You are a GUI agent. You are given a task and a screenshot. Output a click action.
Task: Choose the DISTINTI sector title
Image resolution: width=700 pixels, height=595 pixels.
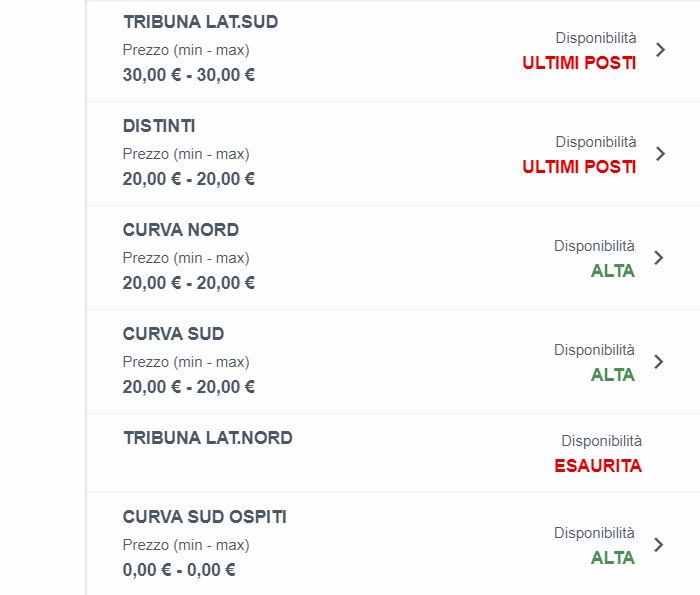[159, 126]
